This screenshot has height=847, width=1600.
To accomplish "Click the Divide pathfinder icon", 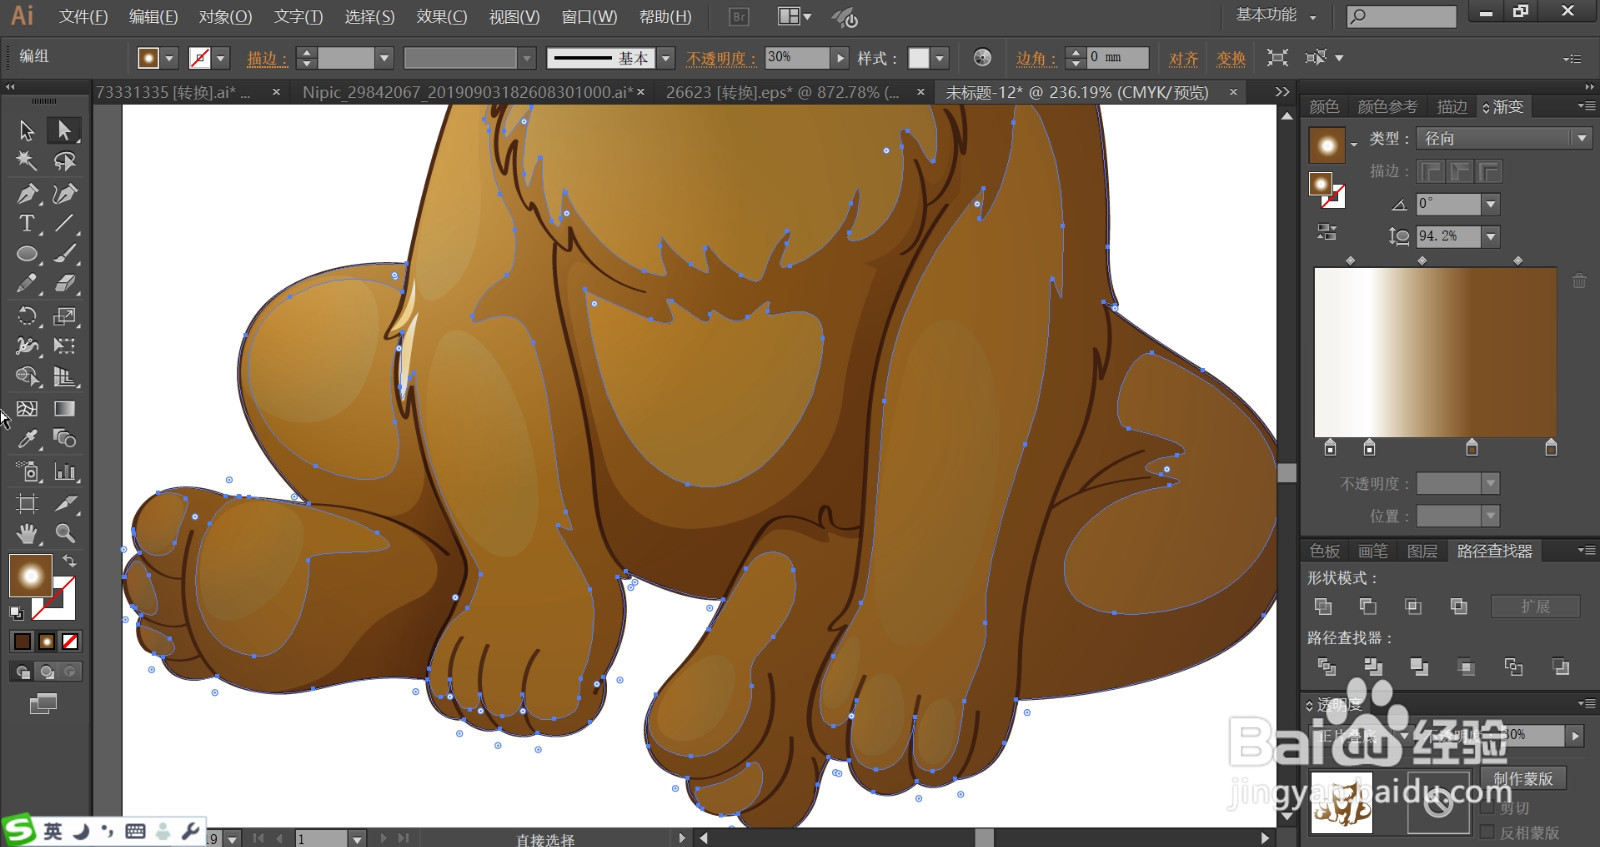I will [1327, 666].
